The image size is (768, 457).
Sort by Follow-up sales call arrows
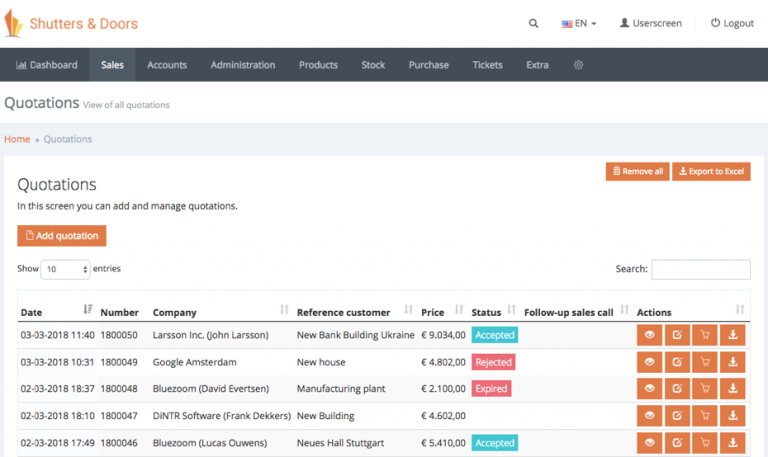pos(624,309)
